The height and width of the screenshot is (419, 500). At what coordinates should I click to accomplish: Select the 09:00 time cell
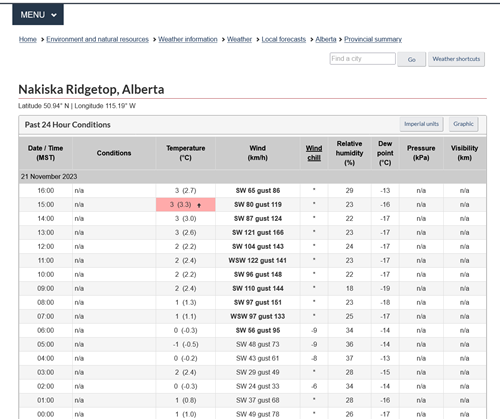[46, 289]
